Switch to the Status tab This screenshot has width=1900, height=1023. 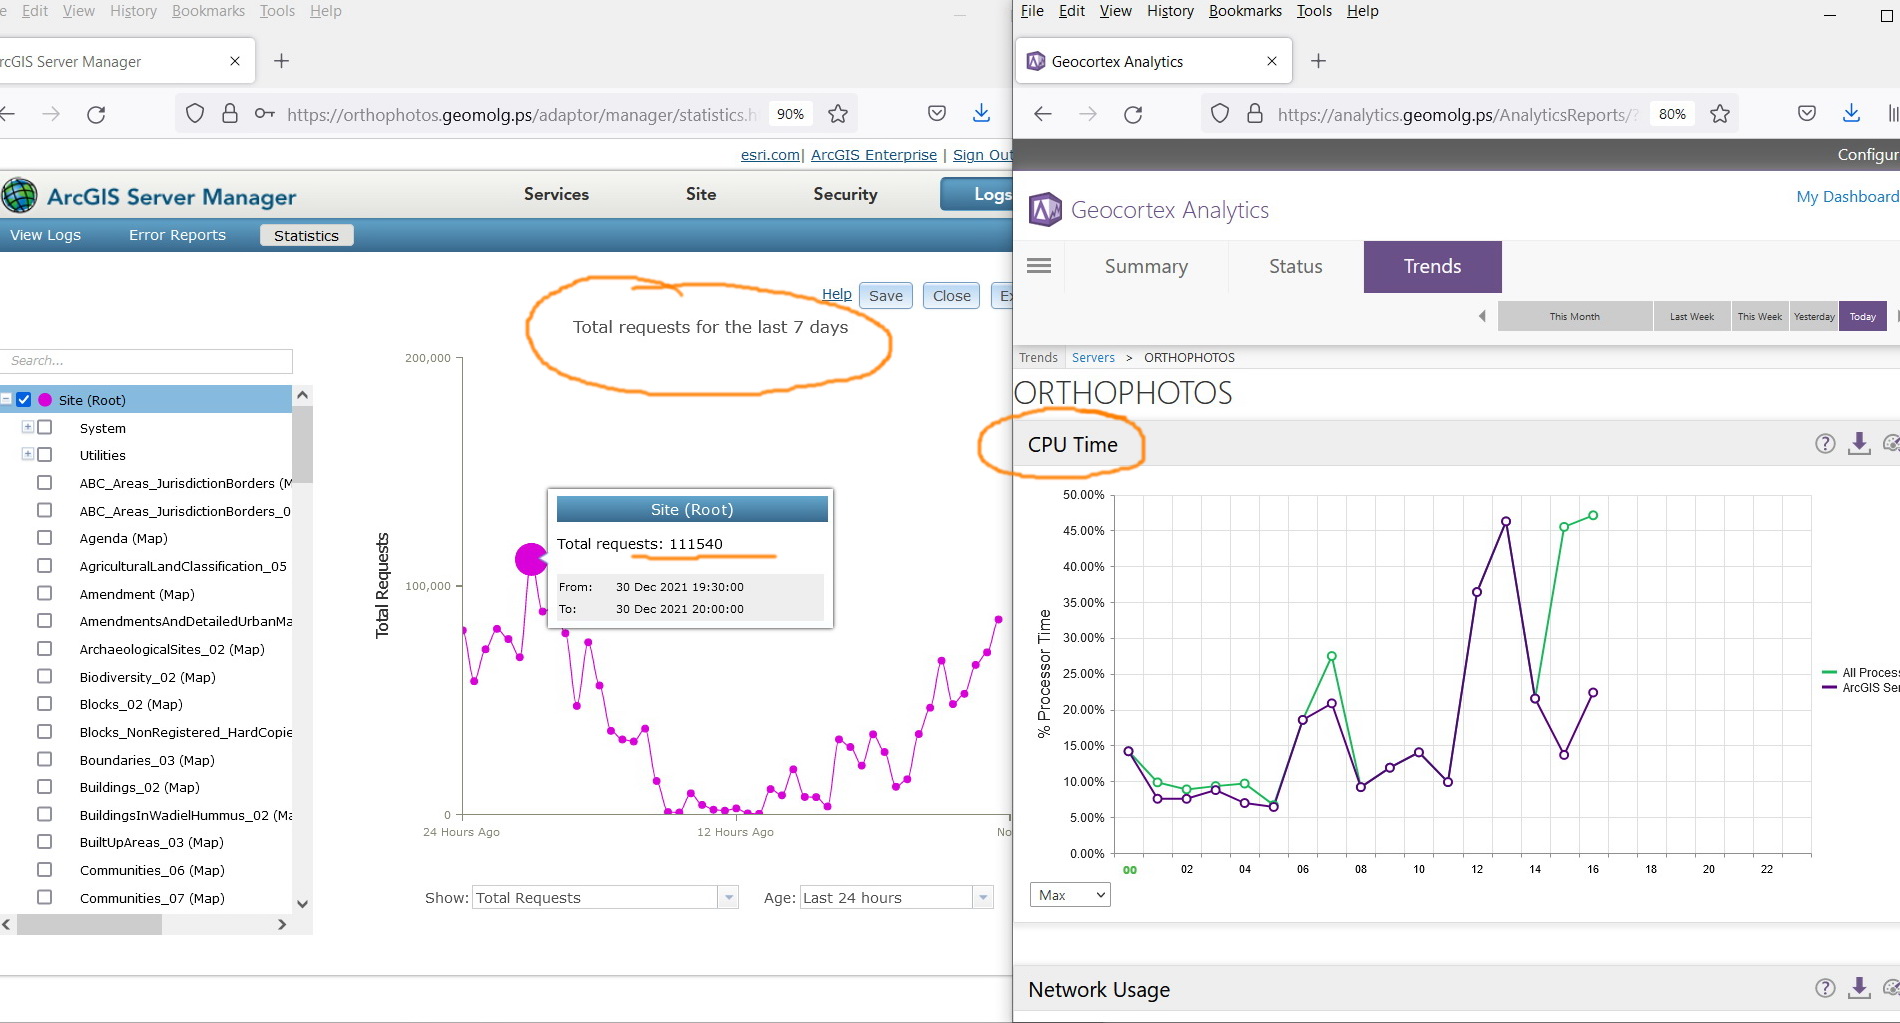coord(1295,266)
